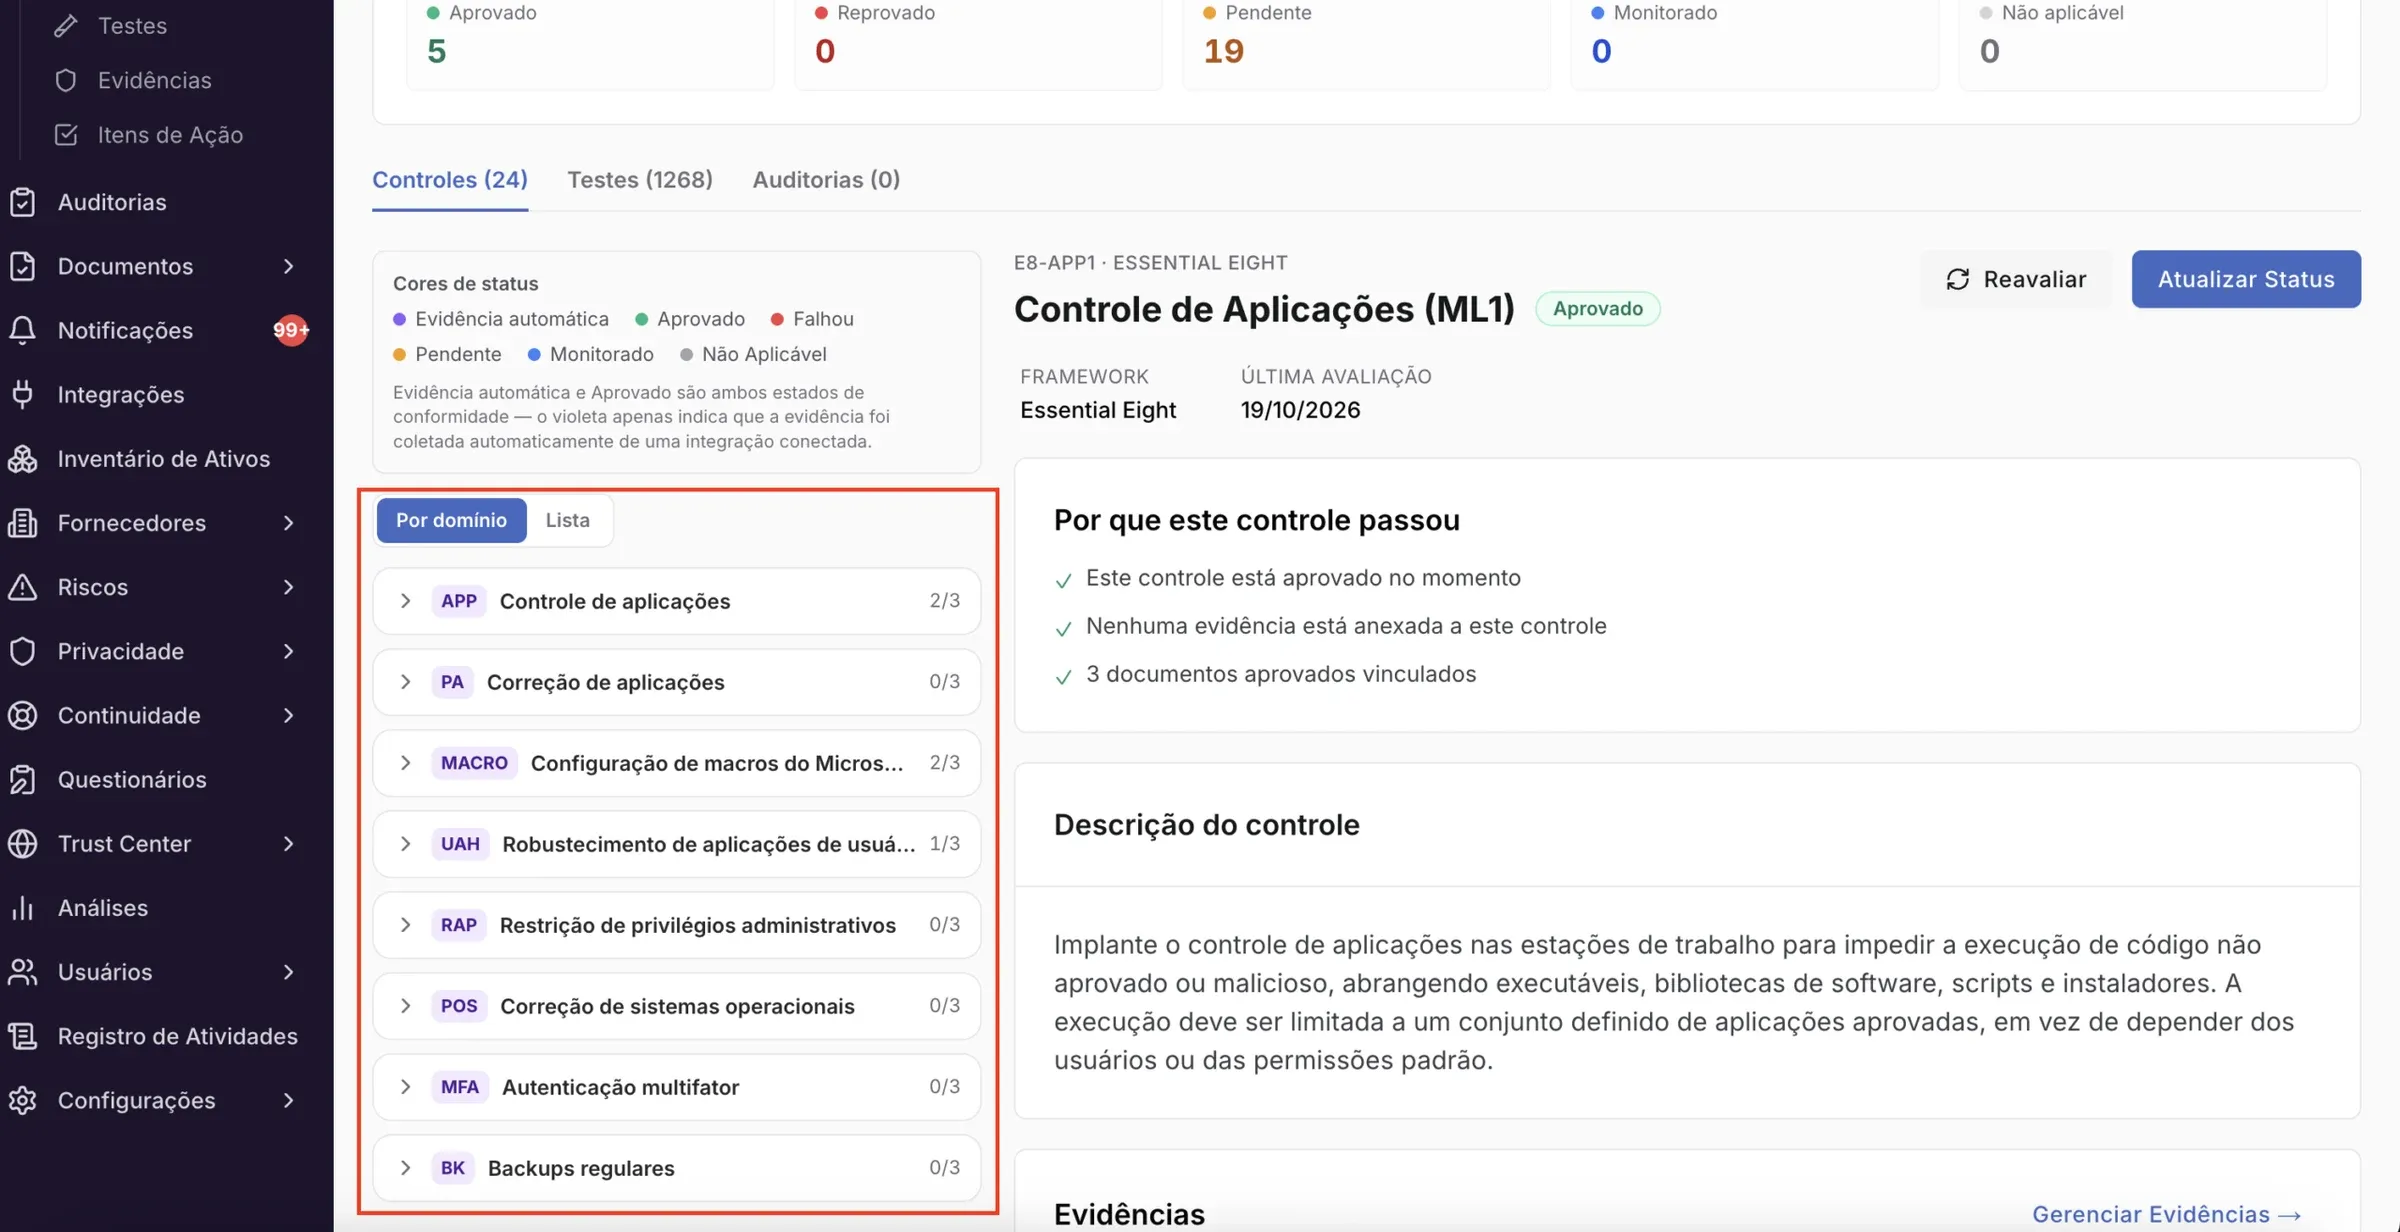The image size is (2400, 1232).
Task: Open the Auditorias clipboard icon
Action: coord(22,202)
